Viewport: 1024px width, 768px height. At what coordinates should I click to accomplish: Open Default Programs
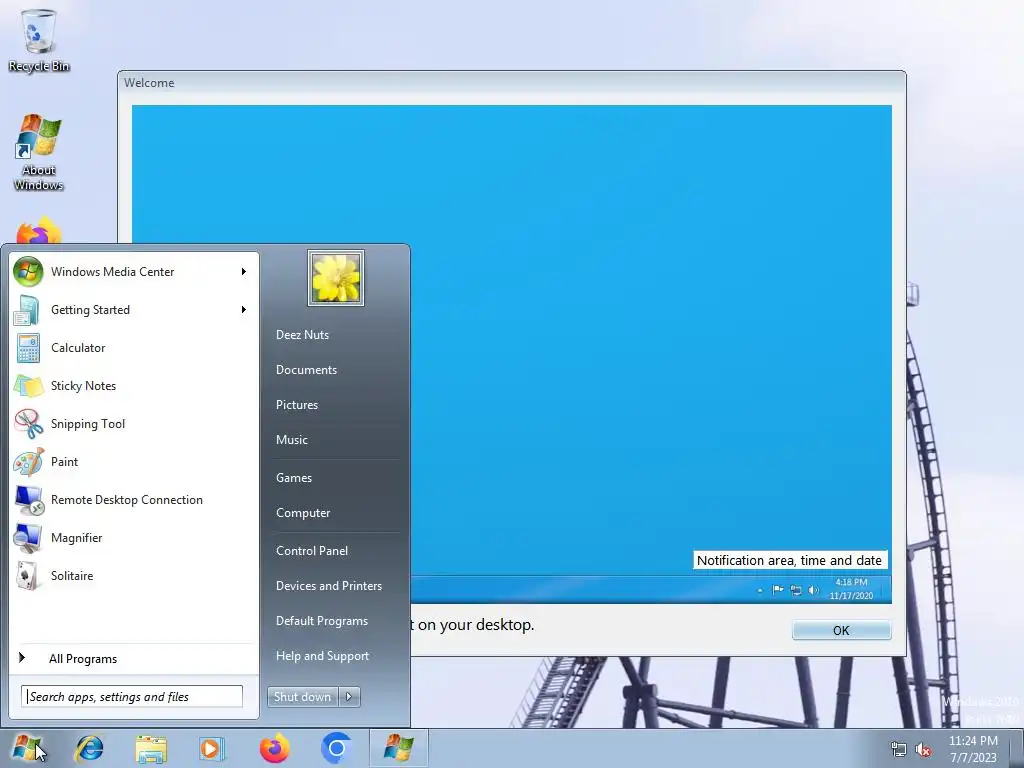click(x=321, y=621)
